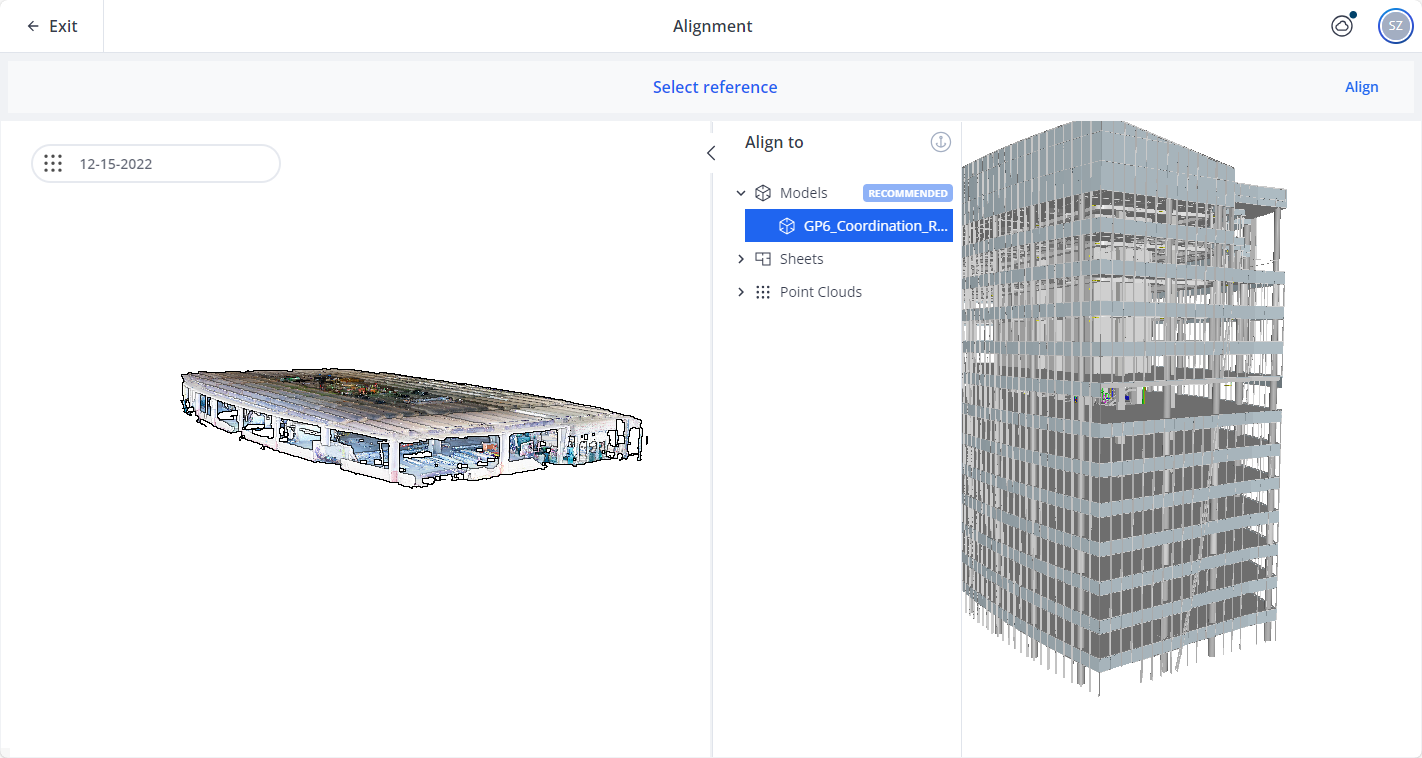Open the SZ user avatar menu
The height and width of the screenshot is (758, 1422).
pyautogui.click(x=1395, y=27)
